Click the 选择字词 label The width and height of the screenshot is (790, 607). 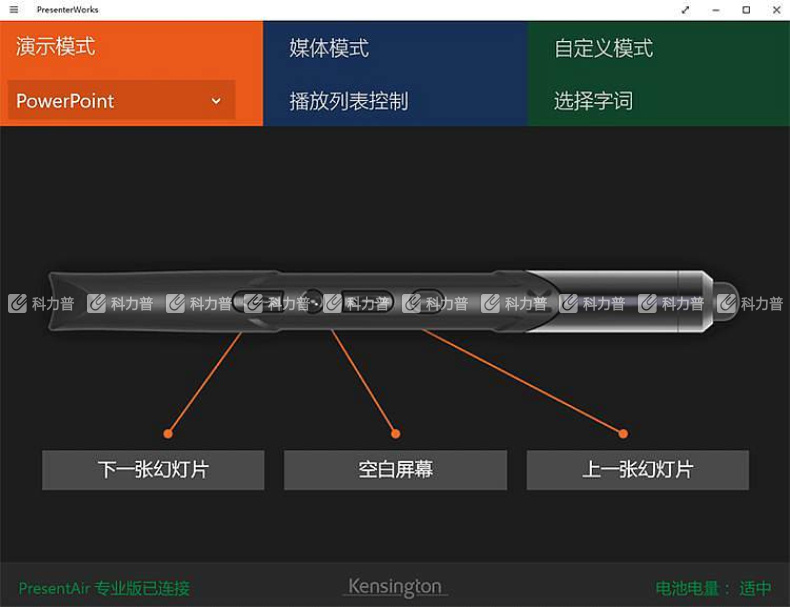(x=594, y=101)
